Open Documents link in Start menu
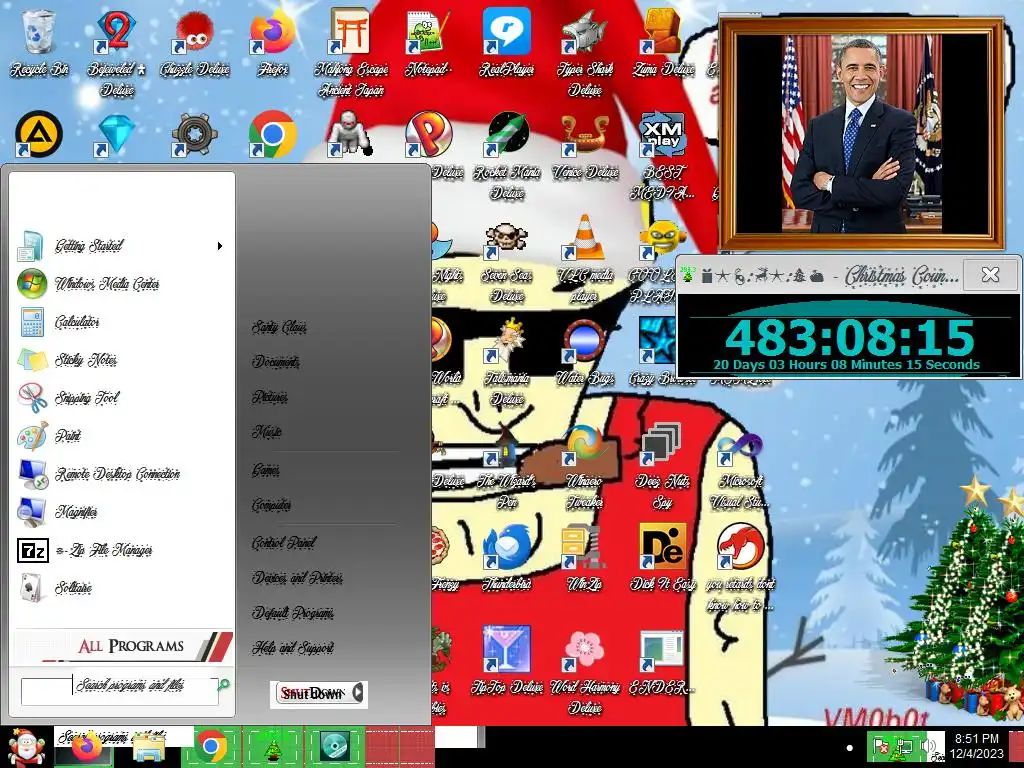Image resolution: width=1024 pixels, height=768 pixels. [x=276, y=362]
